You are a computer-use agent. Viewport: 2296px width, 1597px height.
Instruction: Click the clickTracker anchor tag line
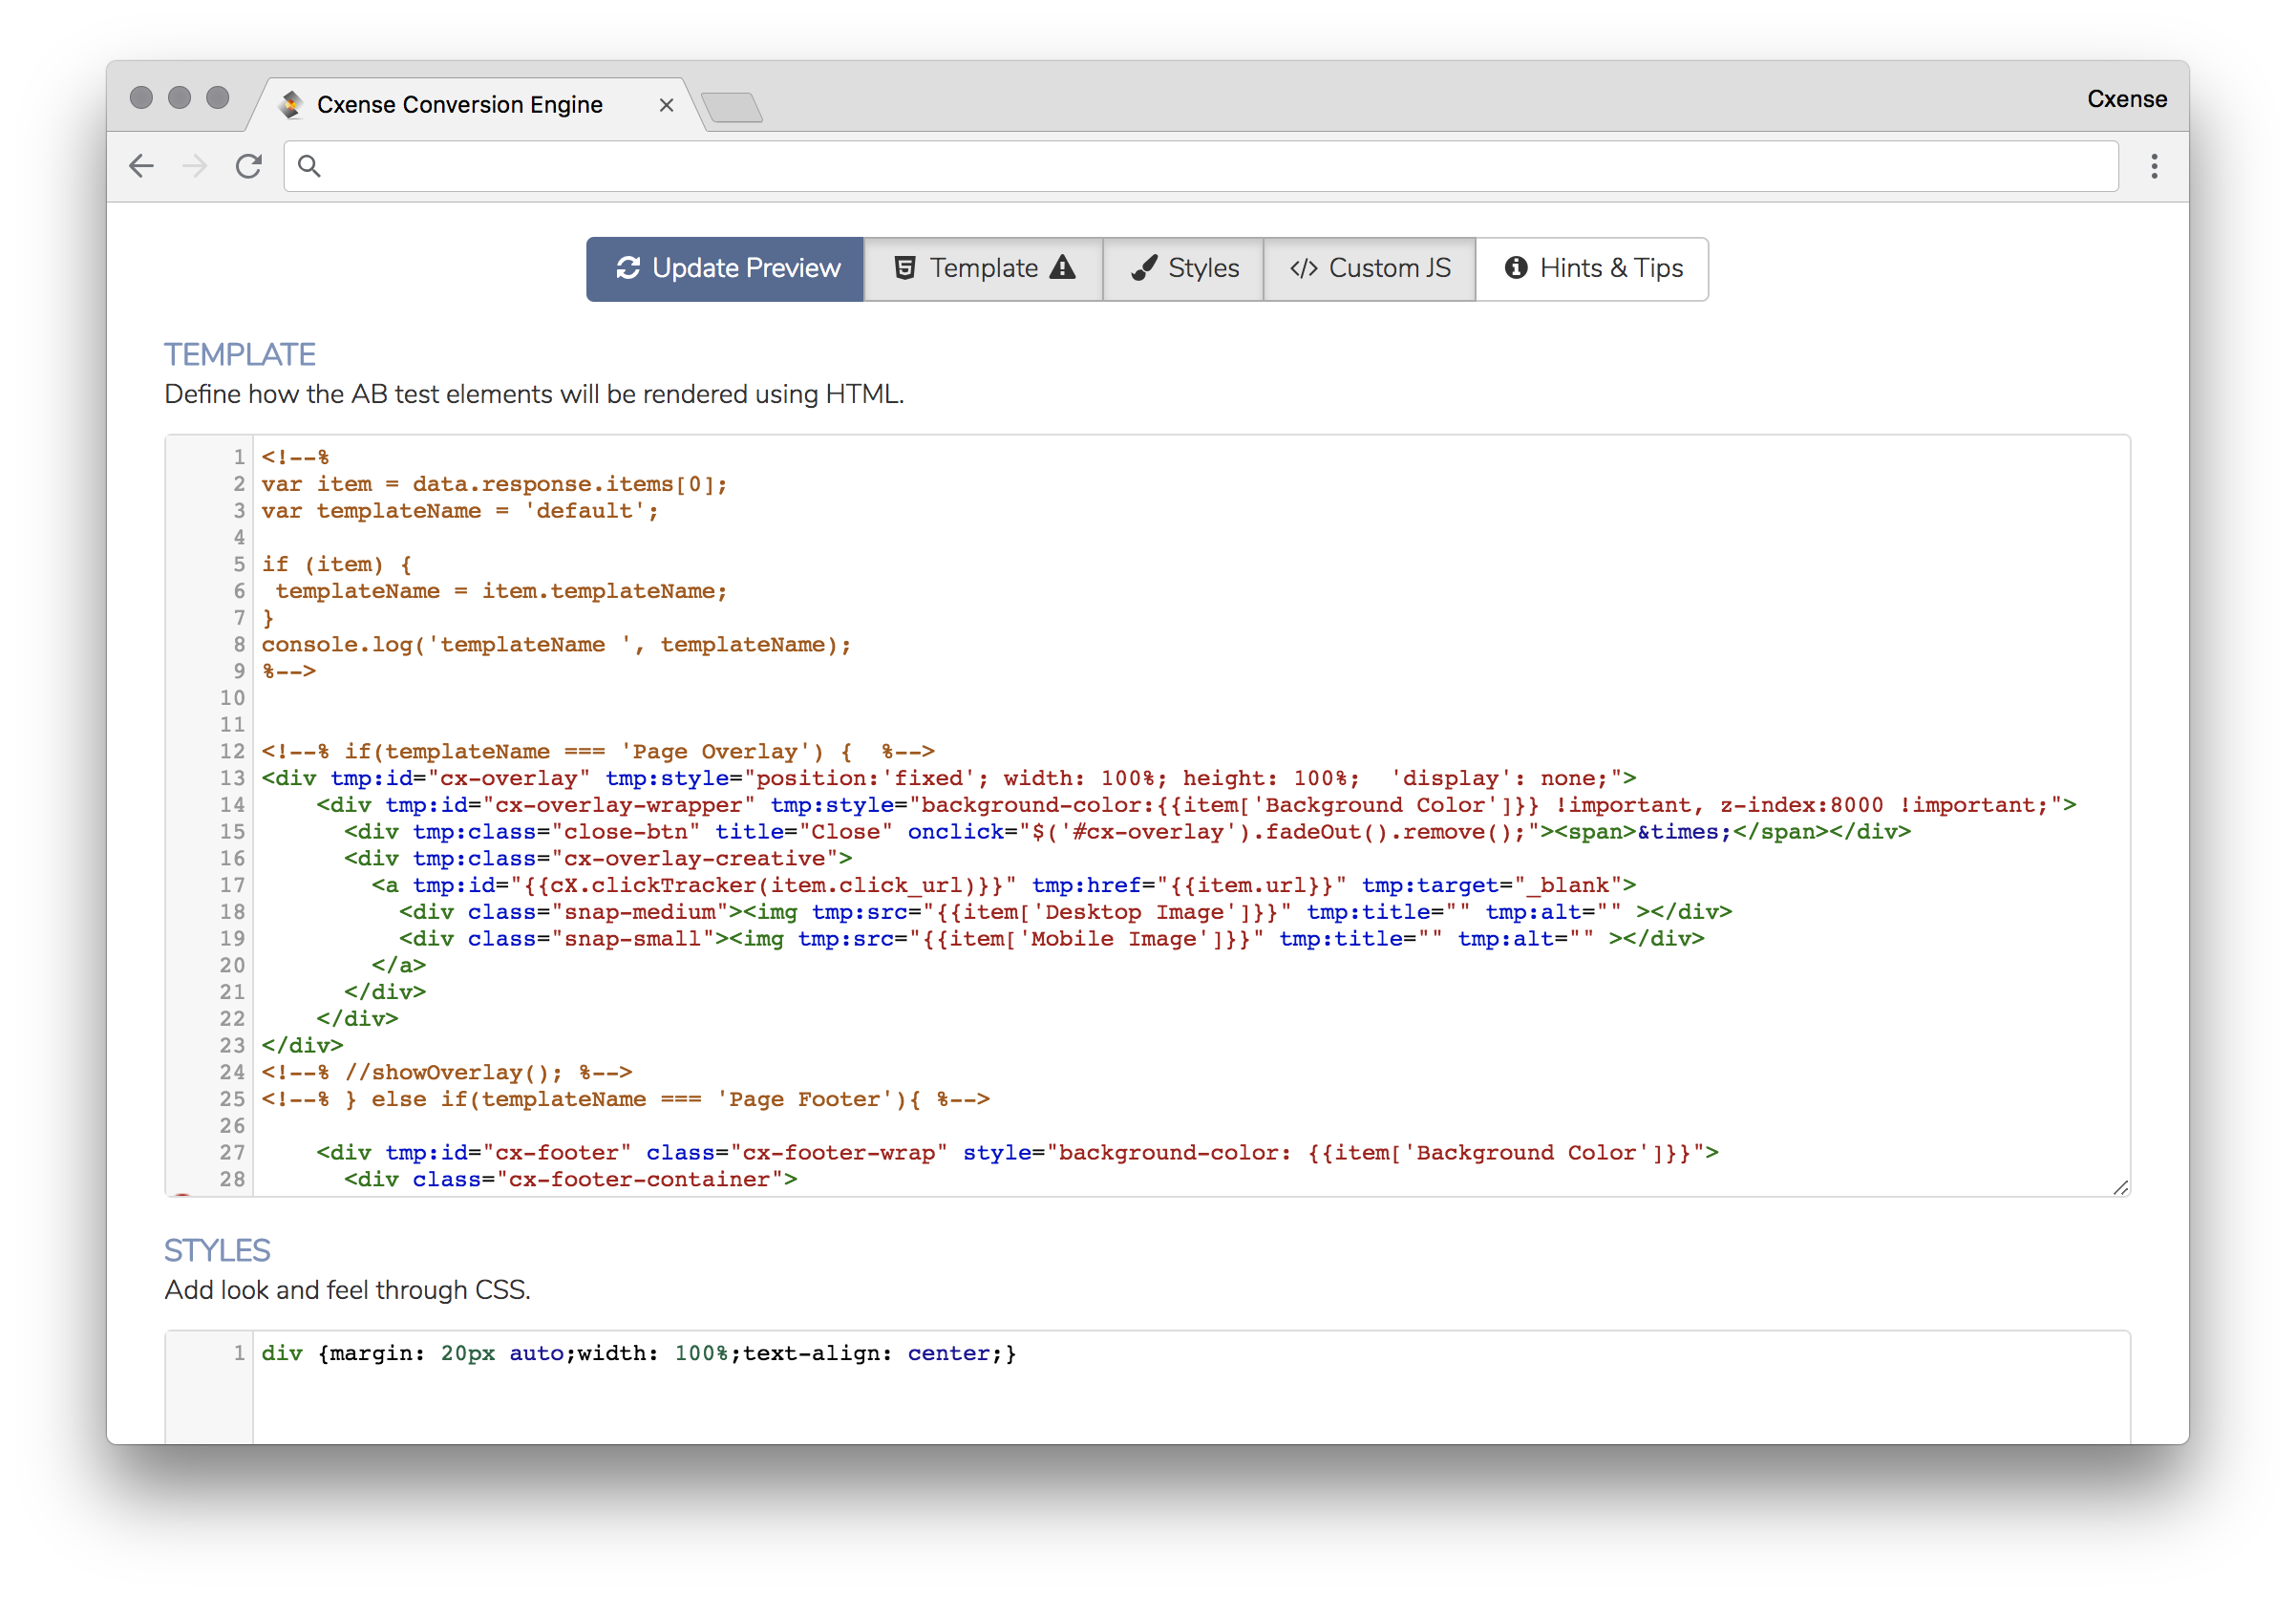(1004, 885)
